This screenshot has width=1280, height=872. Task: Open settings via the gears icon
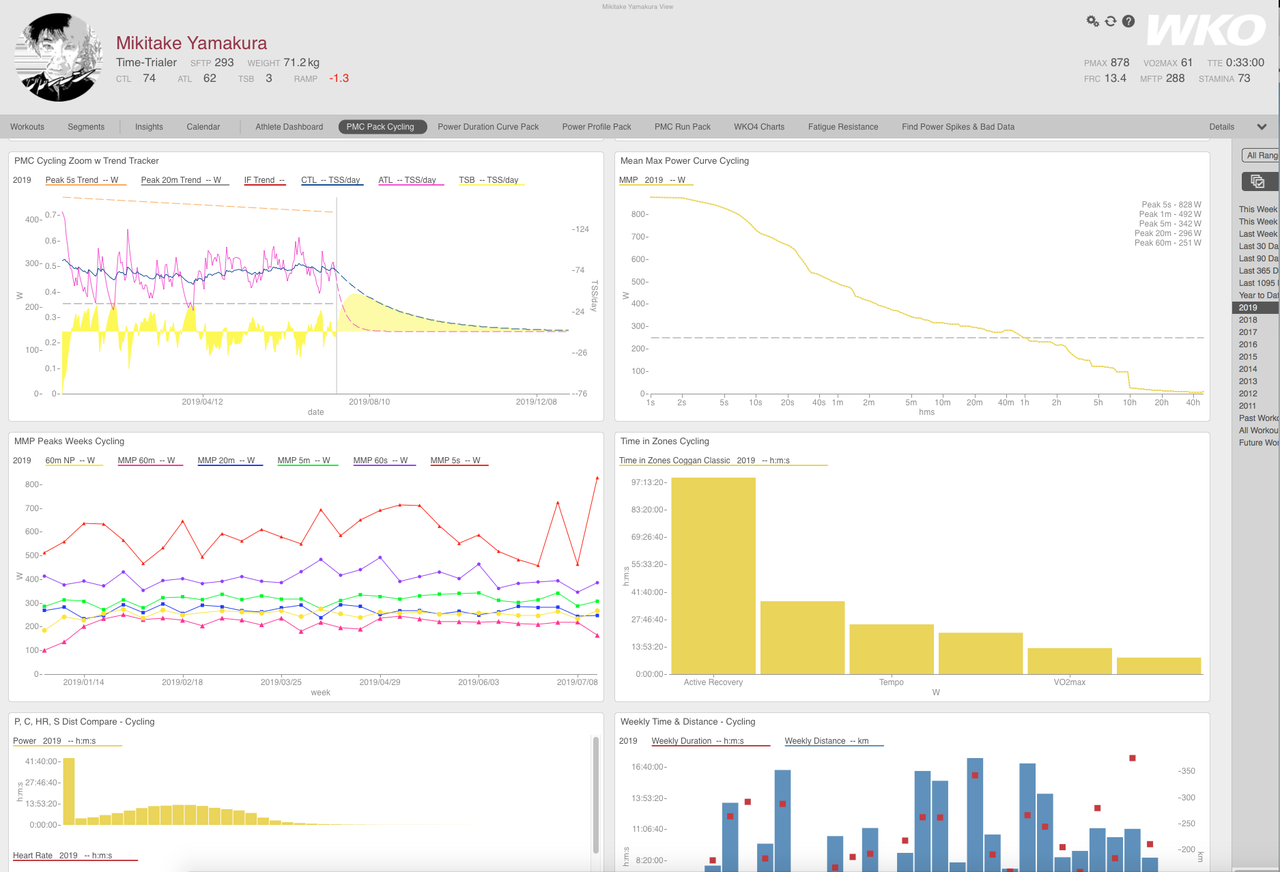1093,21
